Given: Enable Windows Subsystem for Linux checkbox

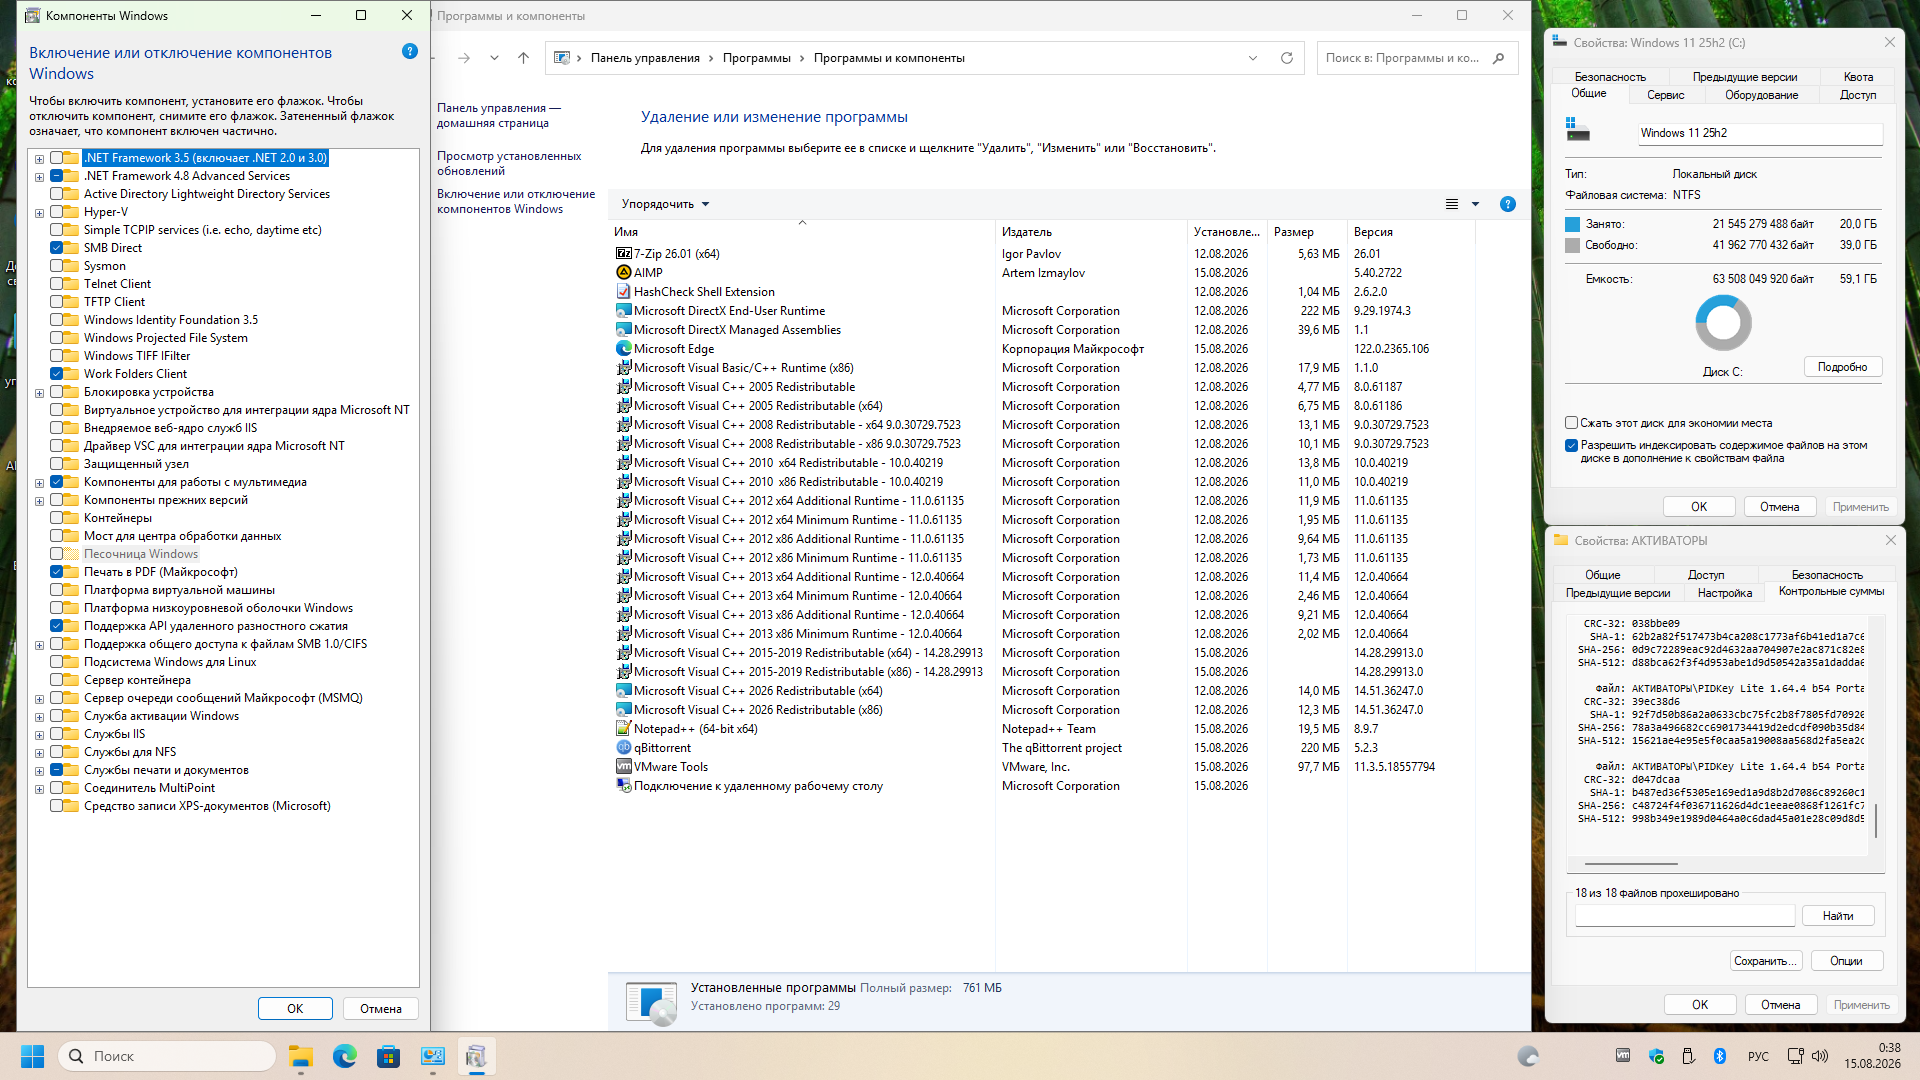Looking at the screenshot, I should point(57,662).
